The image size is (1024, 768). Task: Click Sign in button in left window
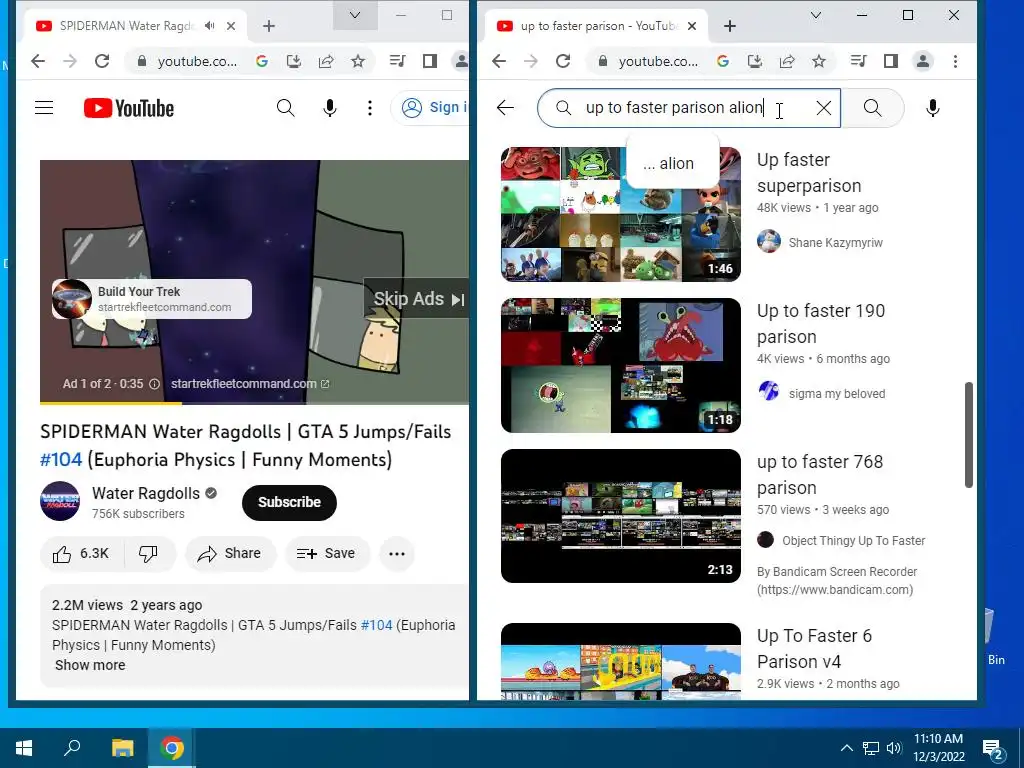(432, 108)
